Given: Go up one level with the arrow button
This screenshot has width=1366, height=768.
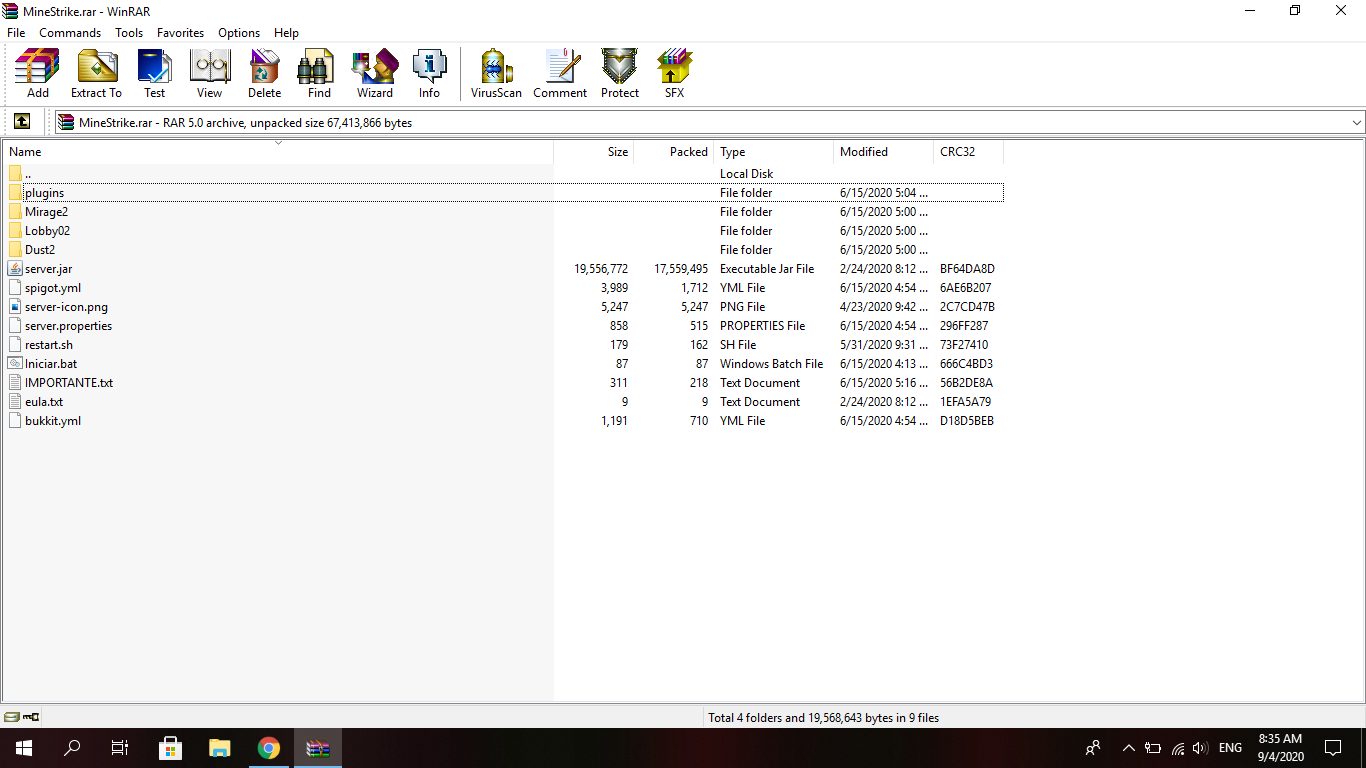Looking at the screenshot, I should [22, 122].
